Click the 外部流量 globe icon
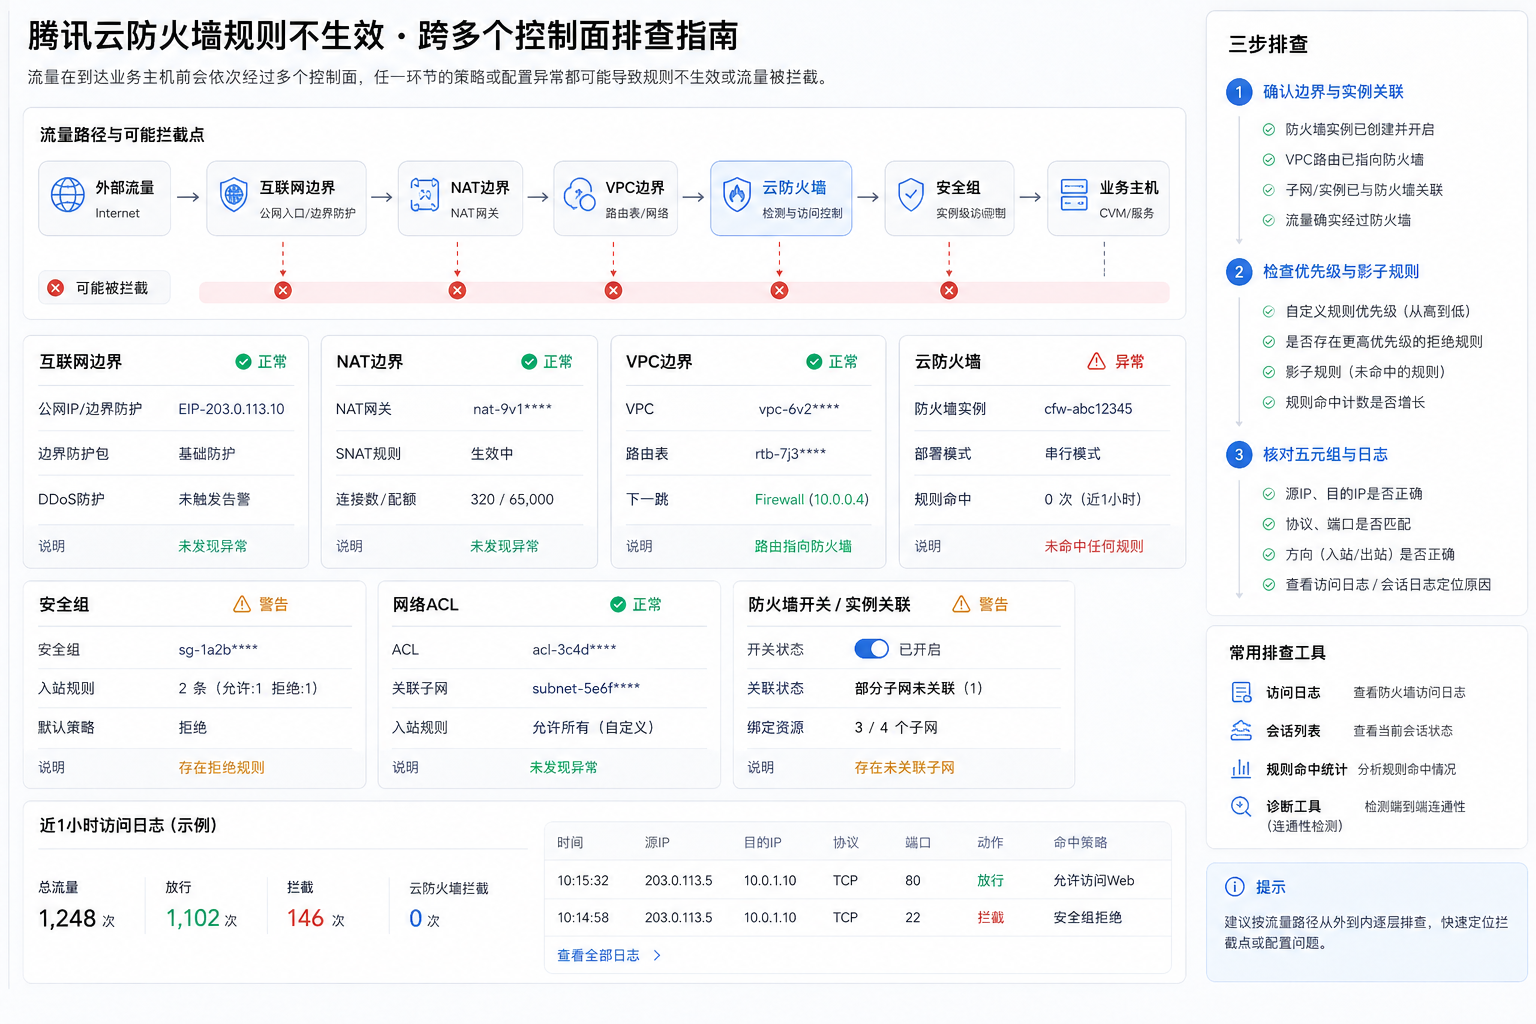This screenshot has width=1536, height=1024. click(68, 195)
